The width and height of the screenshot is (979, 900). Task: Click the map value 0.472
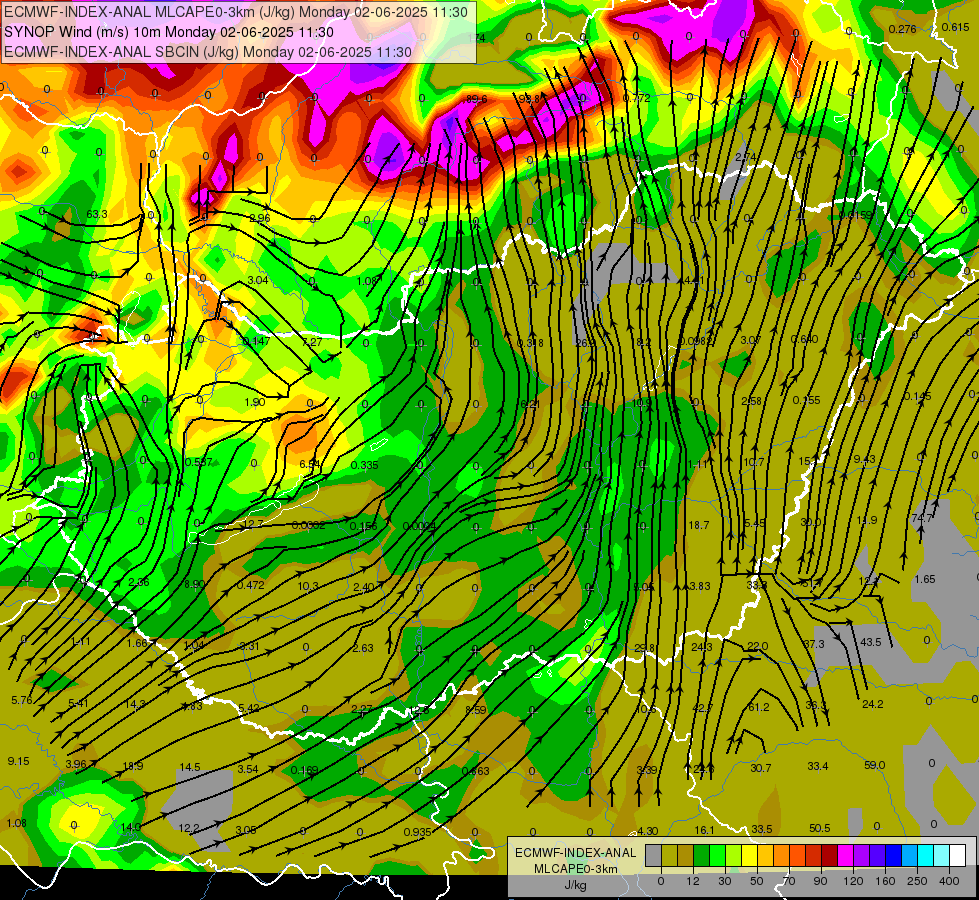pyautogui.click(x=250, y=585)
